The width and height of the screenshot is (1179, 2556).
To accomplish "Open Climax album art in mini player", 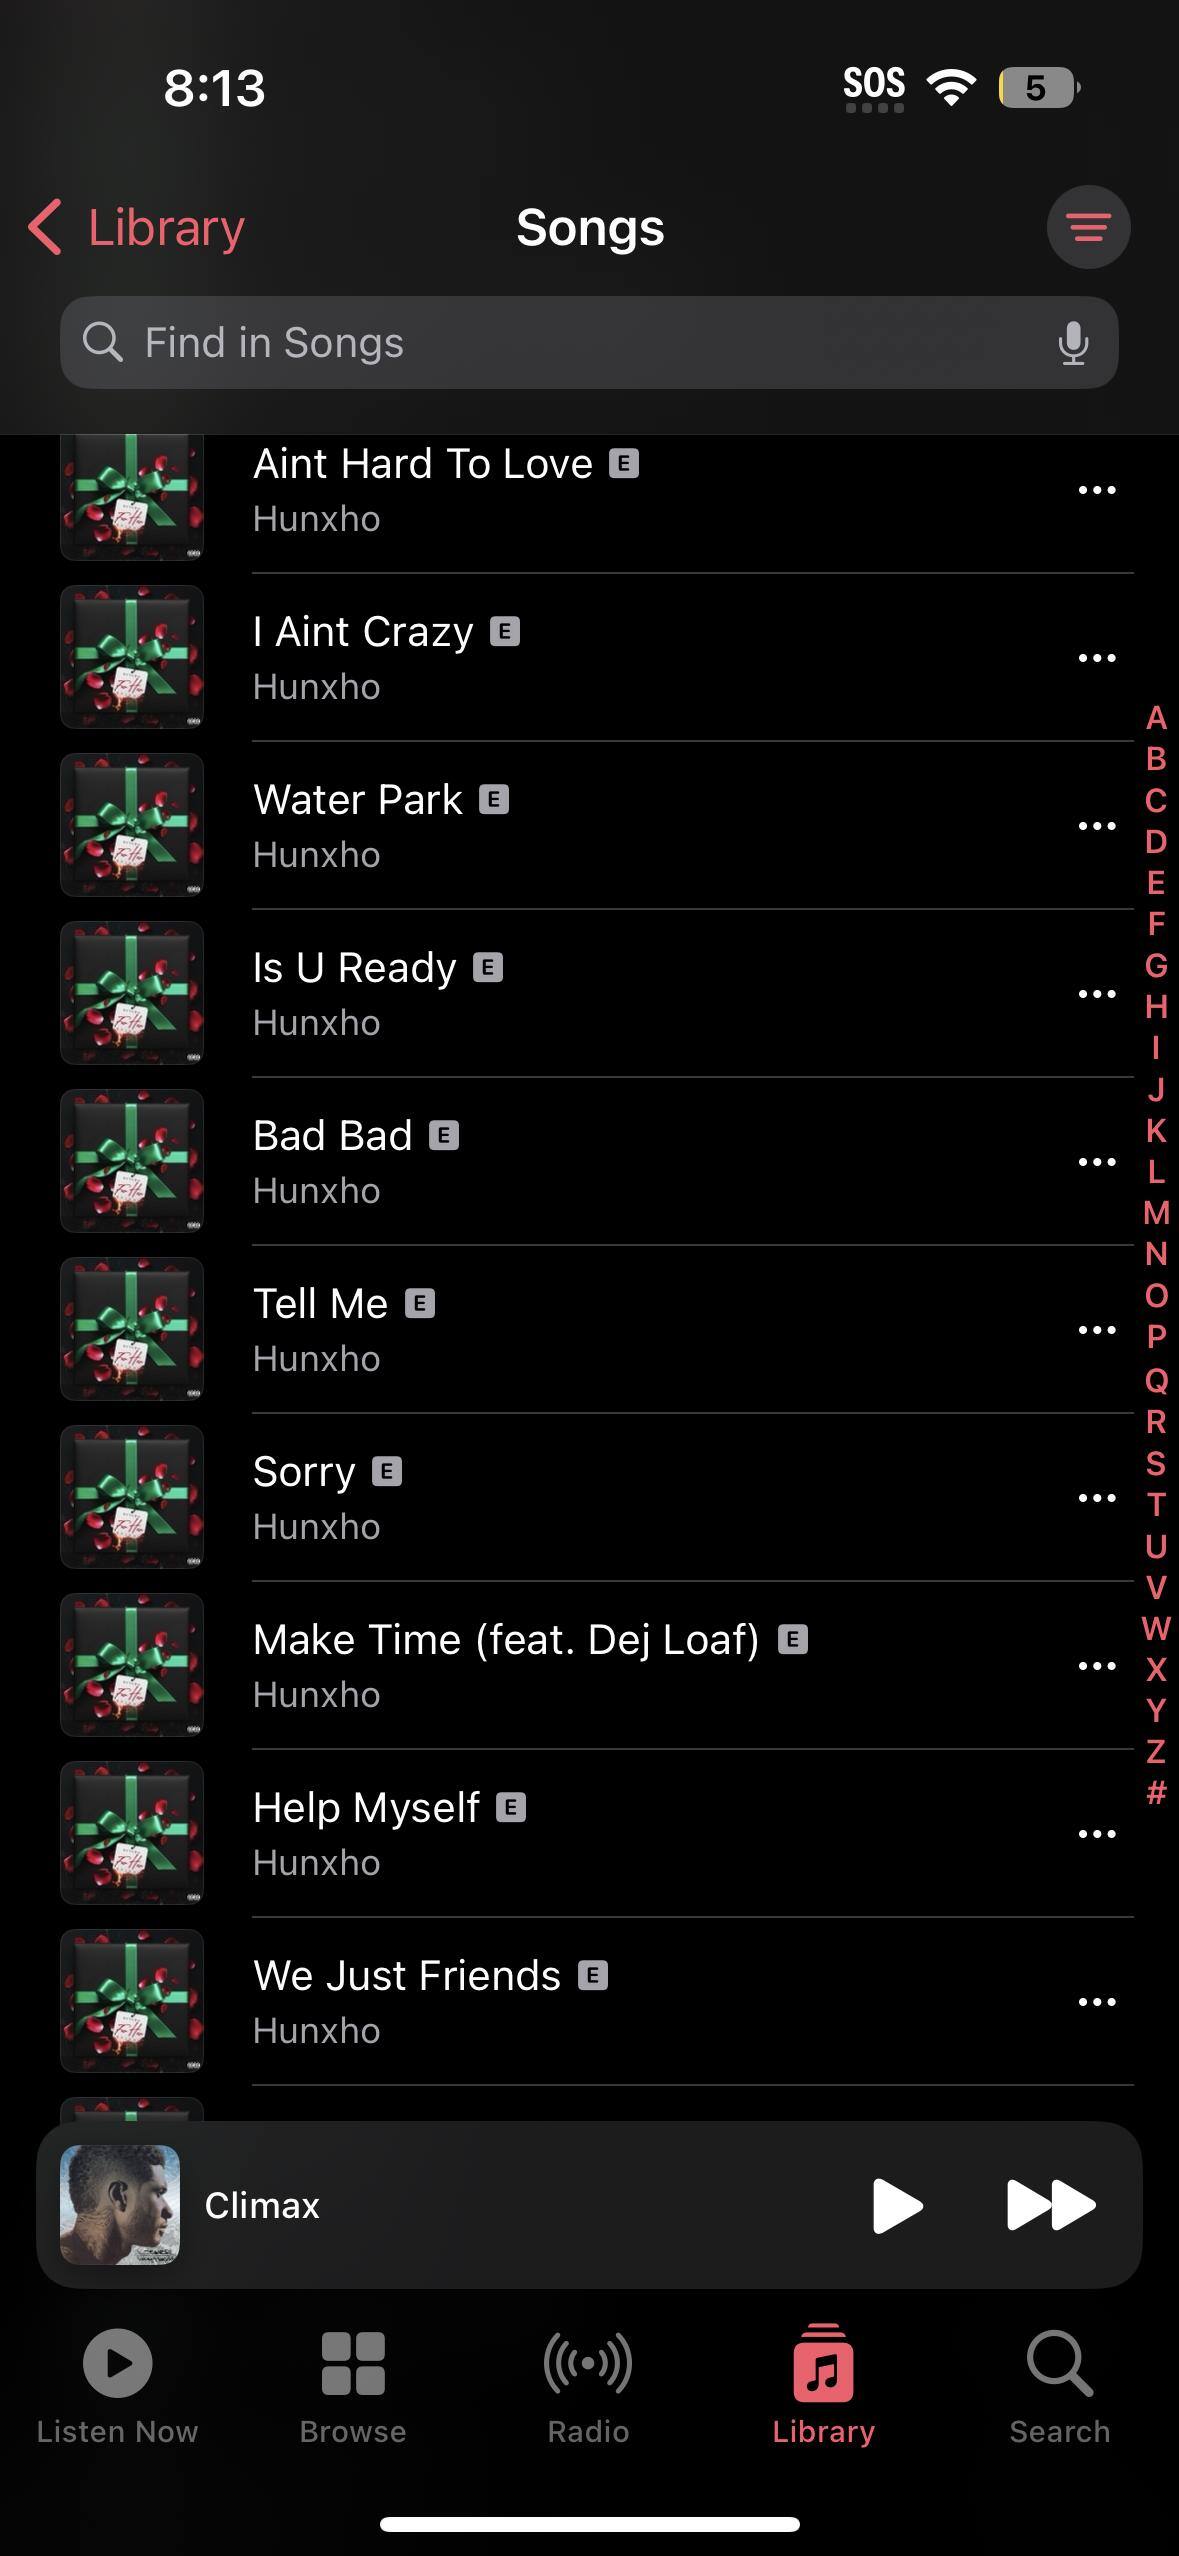I will [120, 2205].
